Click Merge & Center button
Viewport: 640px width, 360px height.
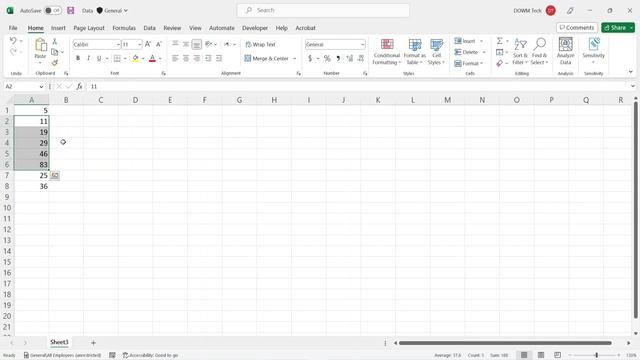pyautogui.click(x=267, y=58)
